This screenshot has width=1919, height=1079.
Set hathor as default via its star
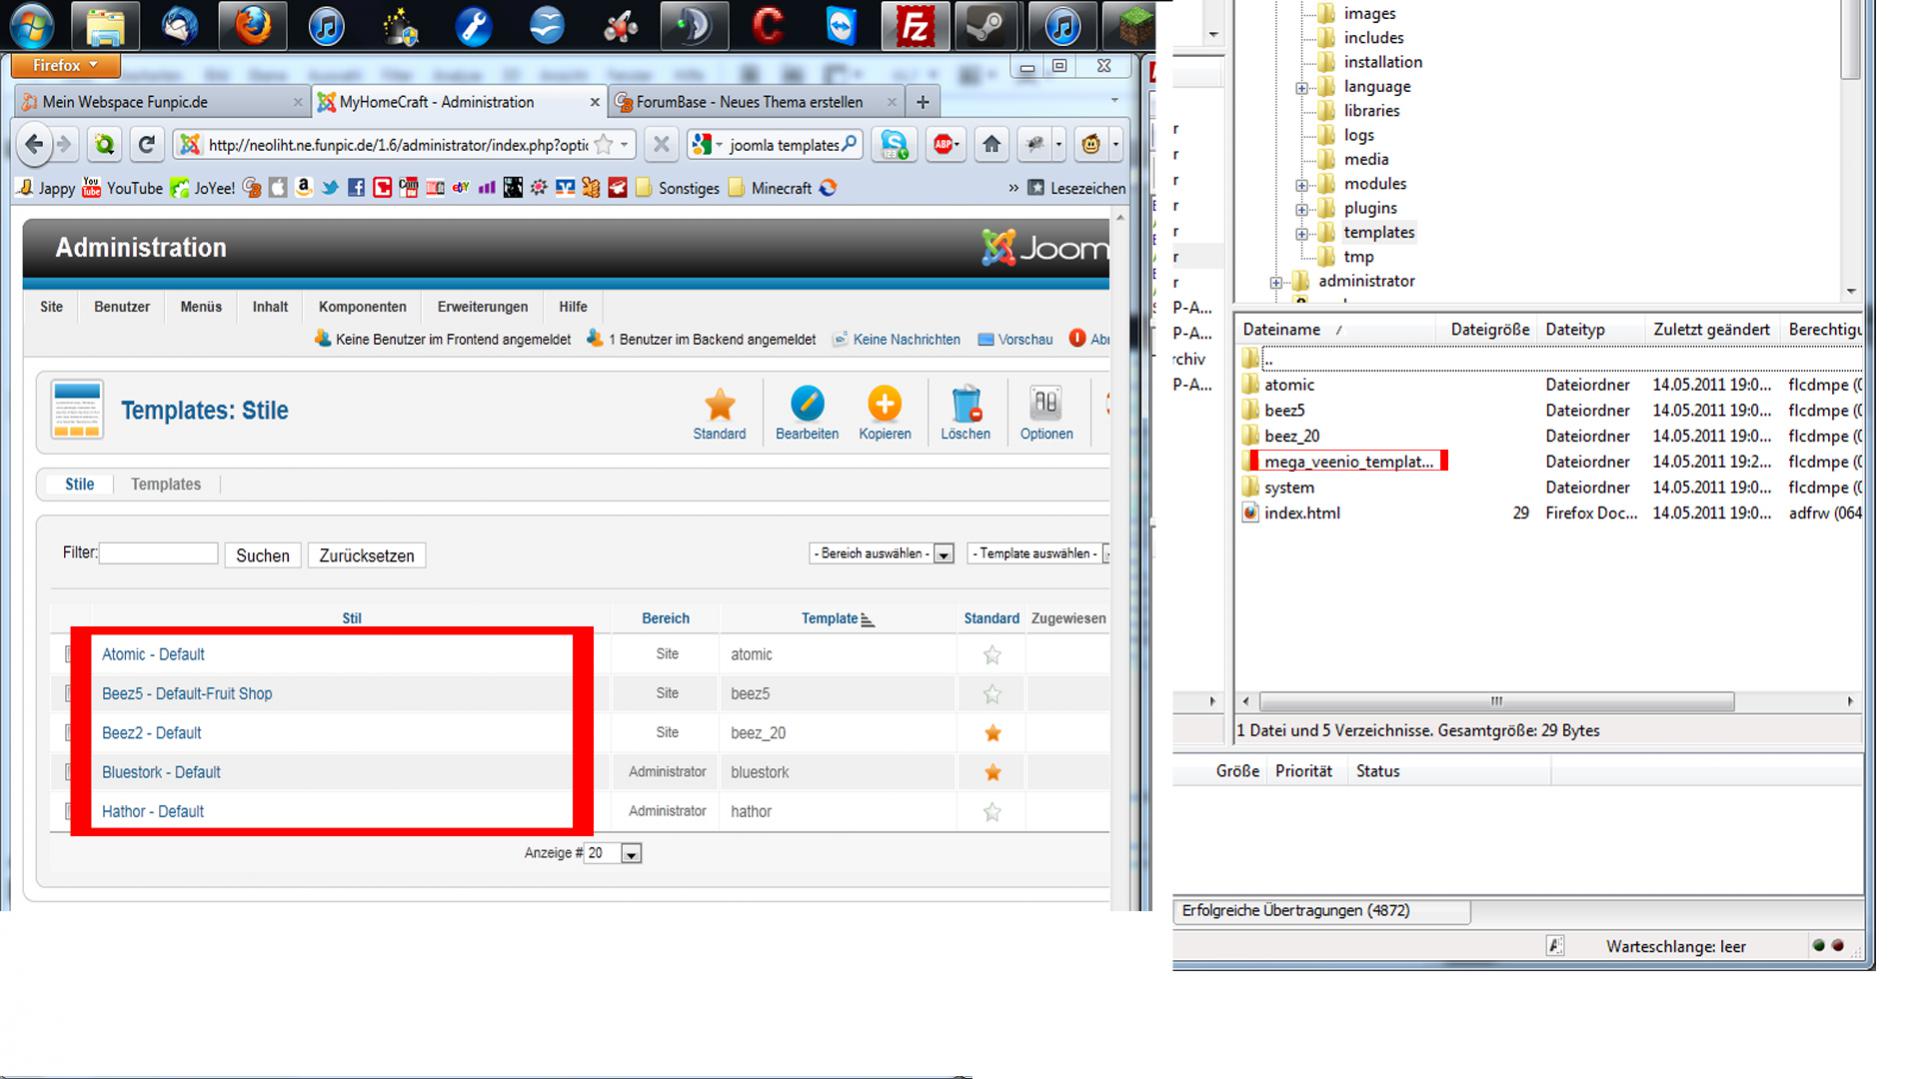click(x=992, y=812)
